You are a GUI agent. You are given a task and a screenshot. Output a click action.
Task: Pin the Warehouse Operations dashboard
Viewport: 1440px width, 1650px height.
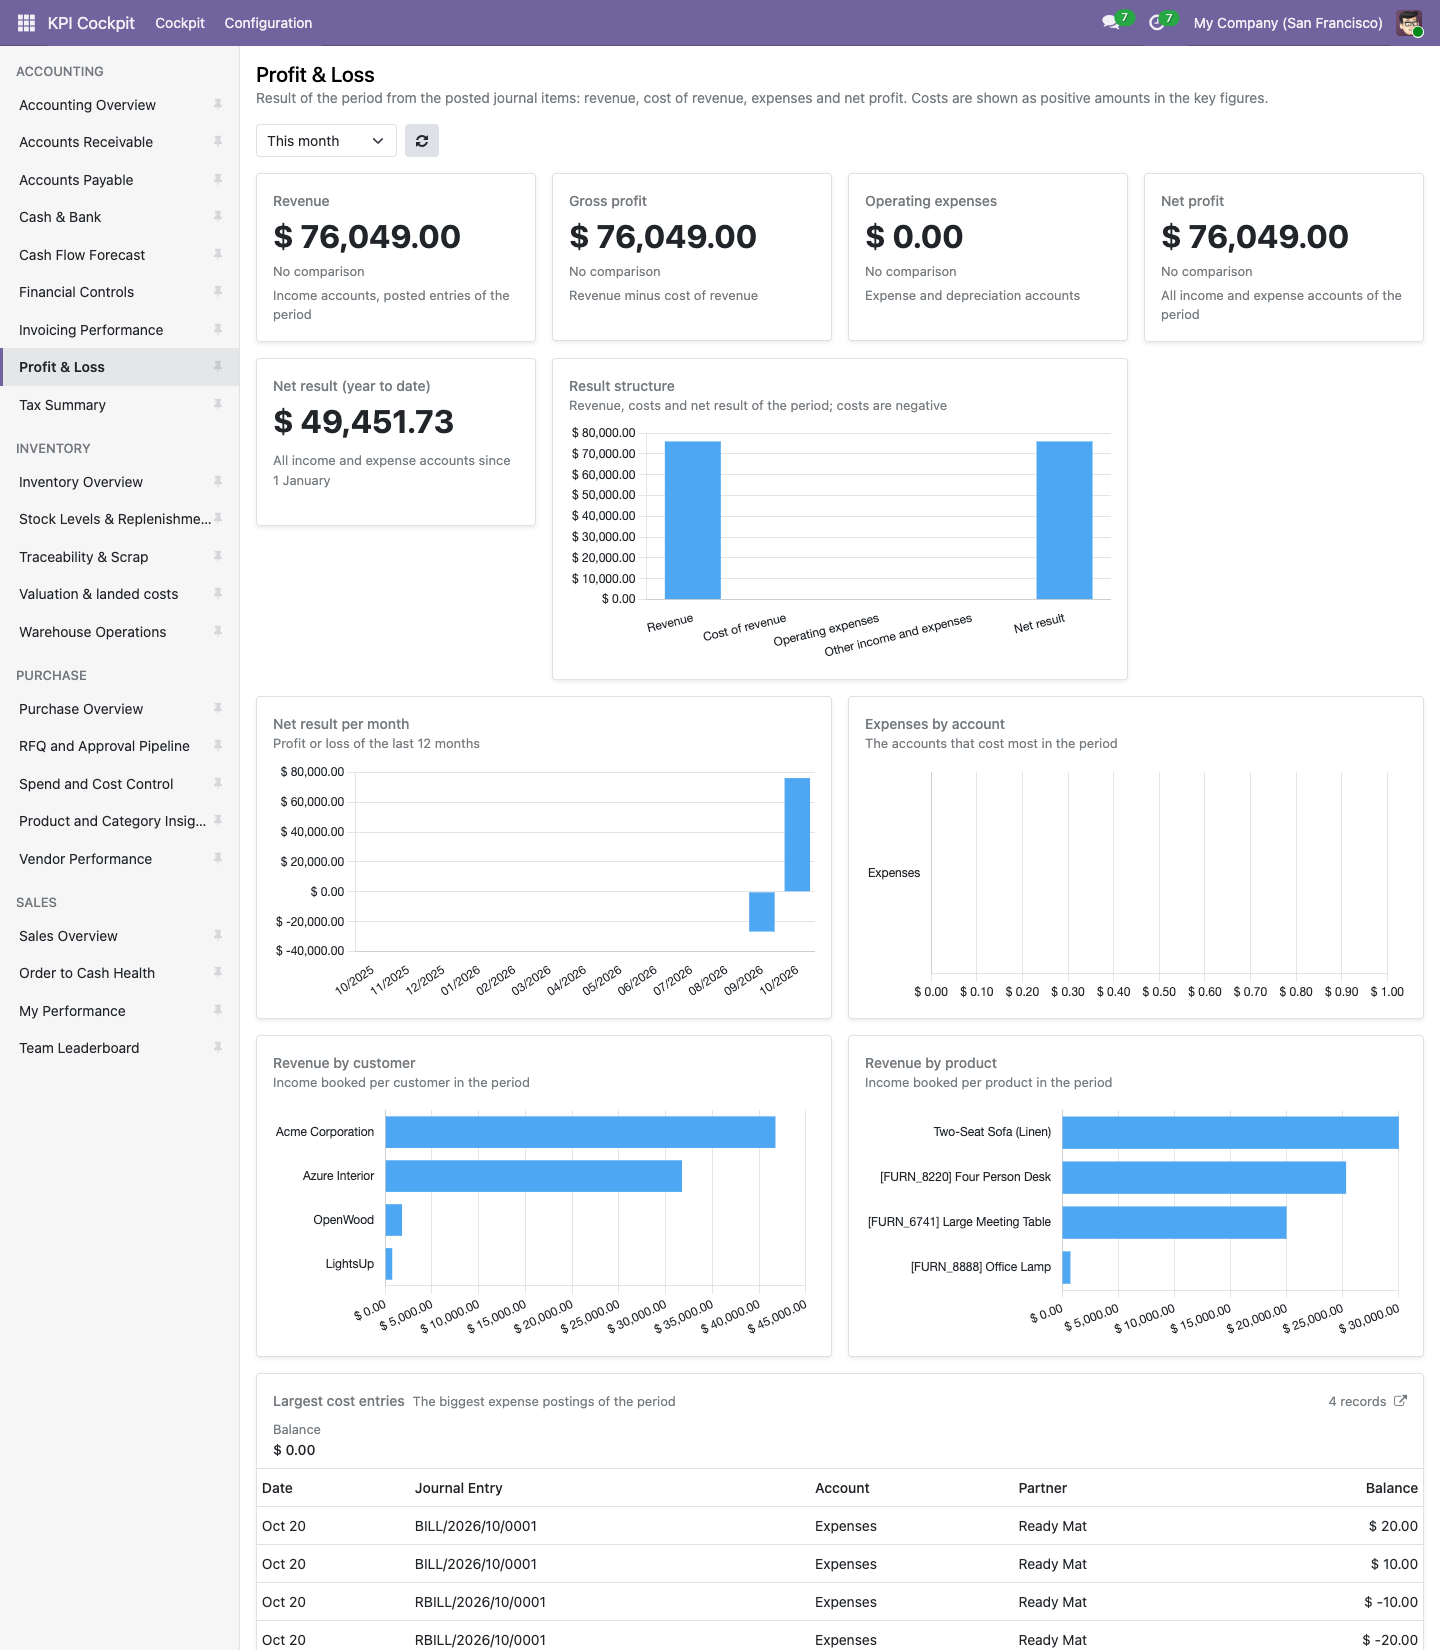[217, 631]
